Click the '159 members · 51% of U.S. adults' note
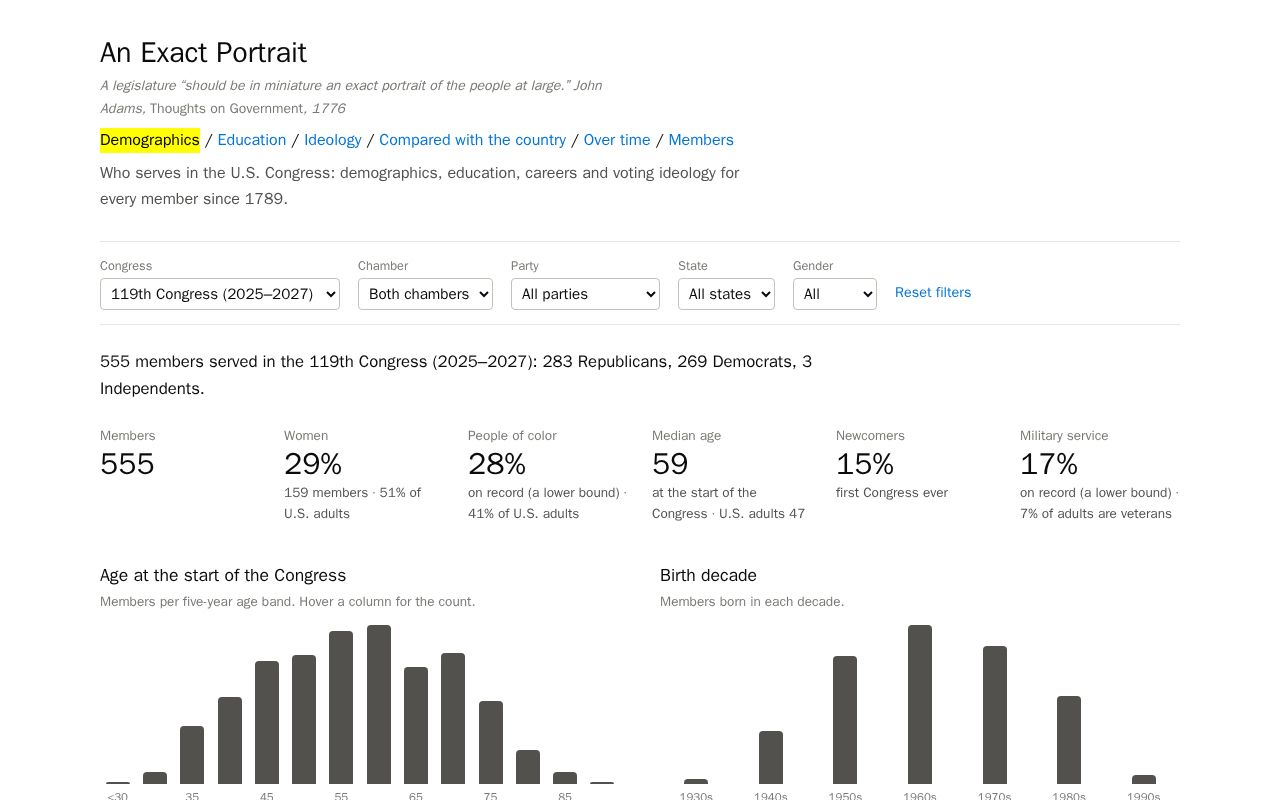This screenshot has width=1280, height=800. (353, 503)
